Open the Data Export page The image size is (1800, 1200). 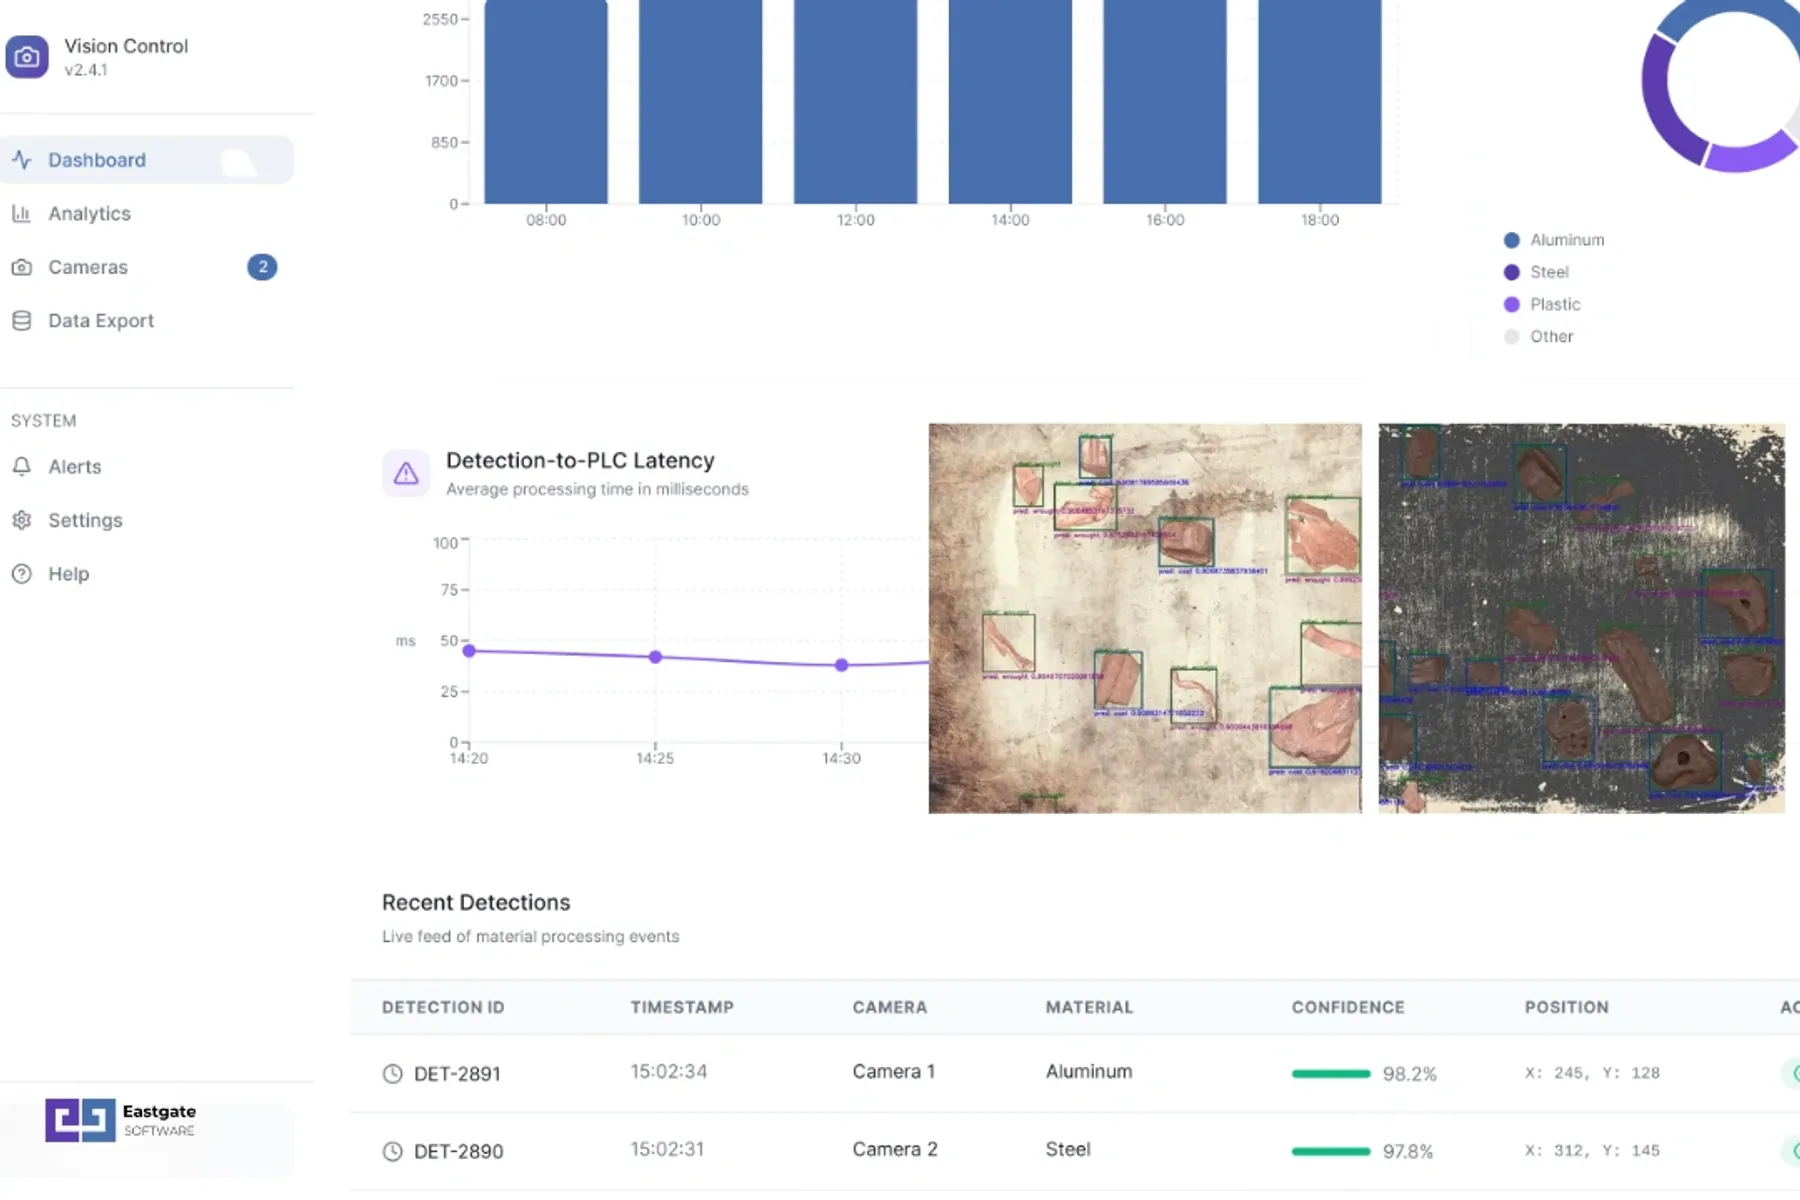pyautogui.click(x=101, y=320)
